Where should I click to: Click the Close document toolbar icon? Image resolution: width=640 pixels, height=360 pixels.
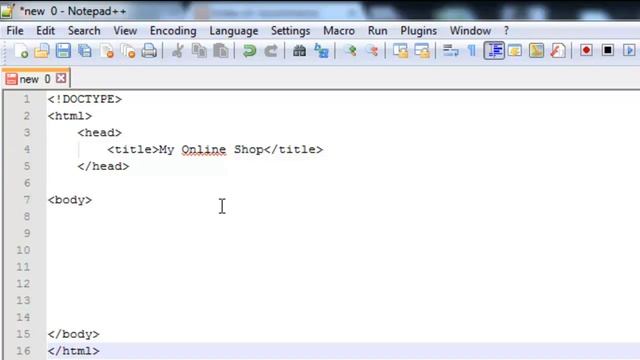pyautogui.click(x=107, y=51)
